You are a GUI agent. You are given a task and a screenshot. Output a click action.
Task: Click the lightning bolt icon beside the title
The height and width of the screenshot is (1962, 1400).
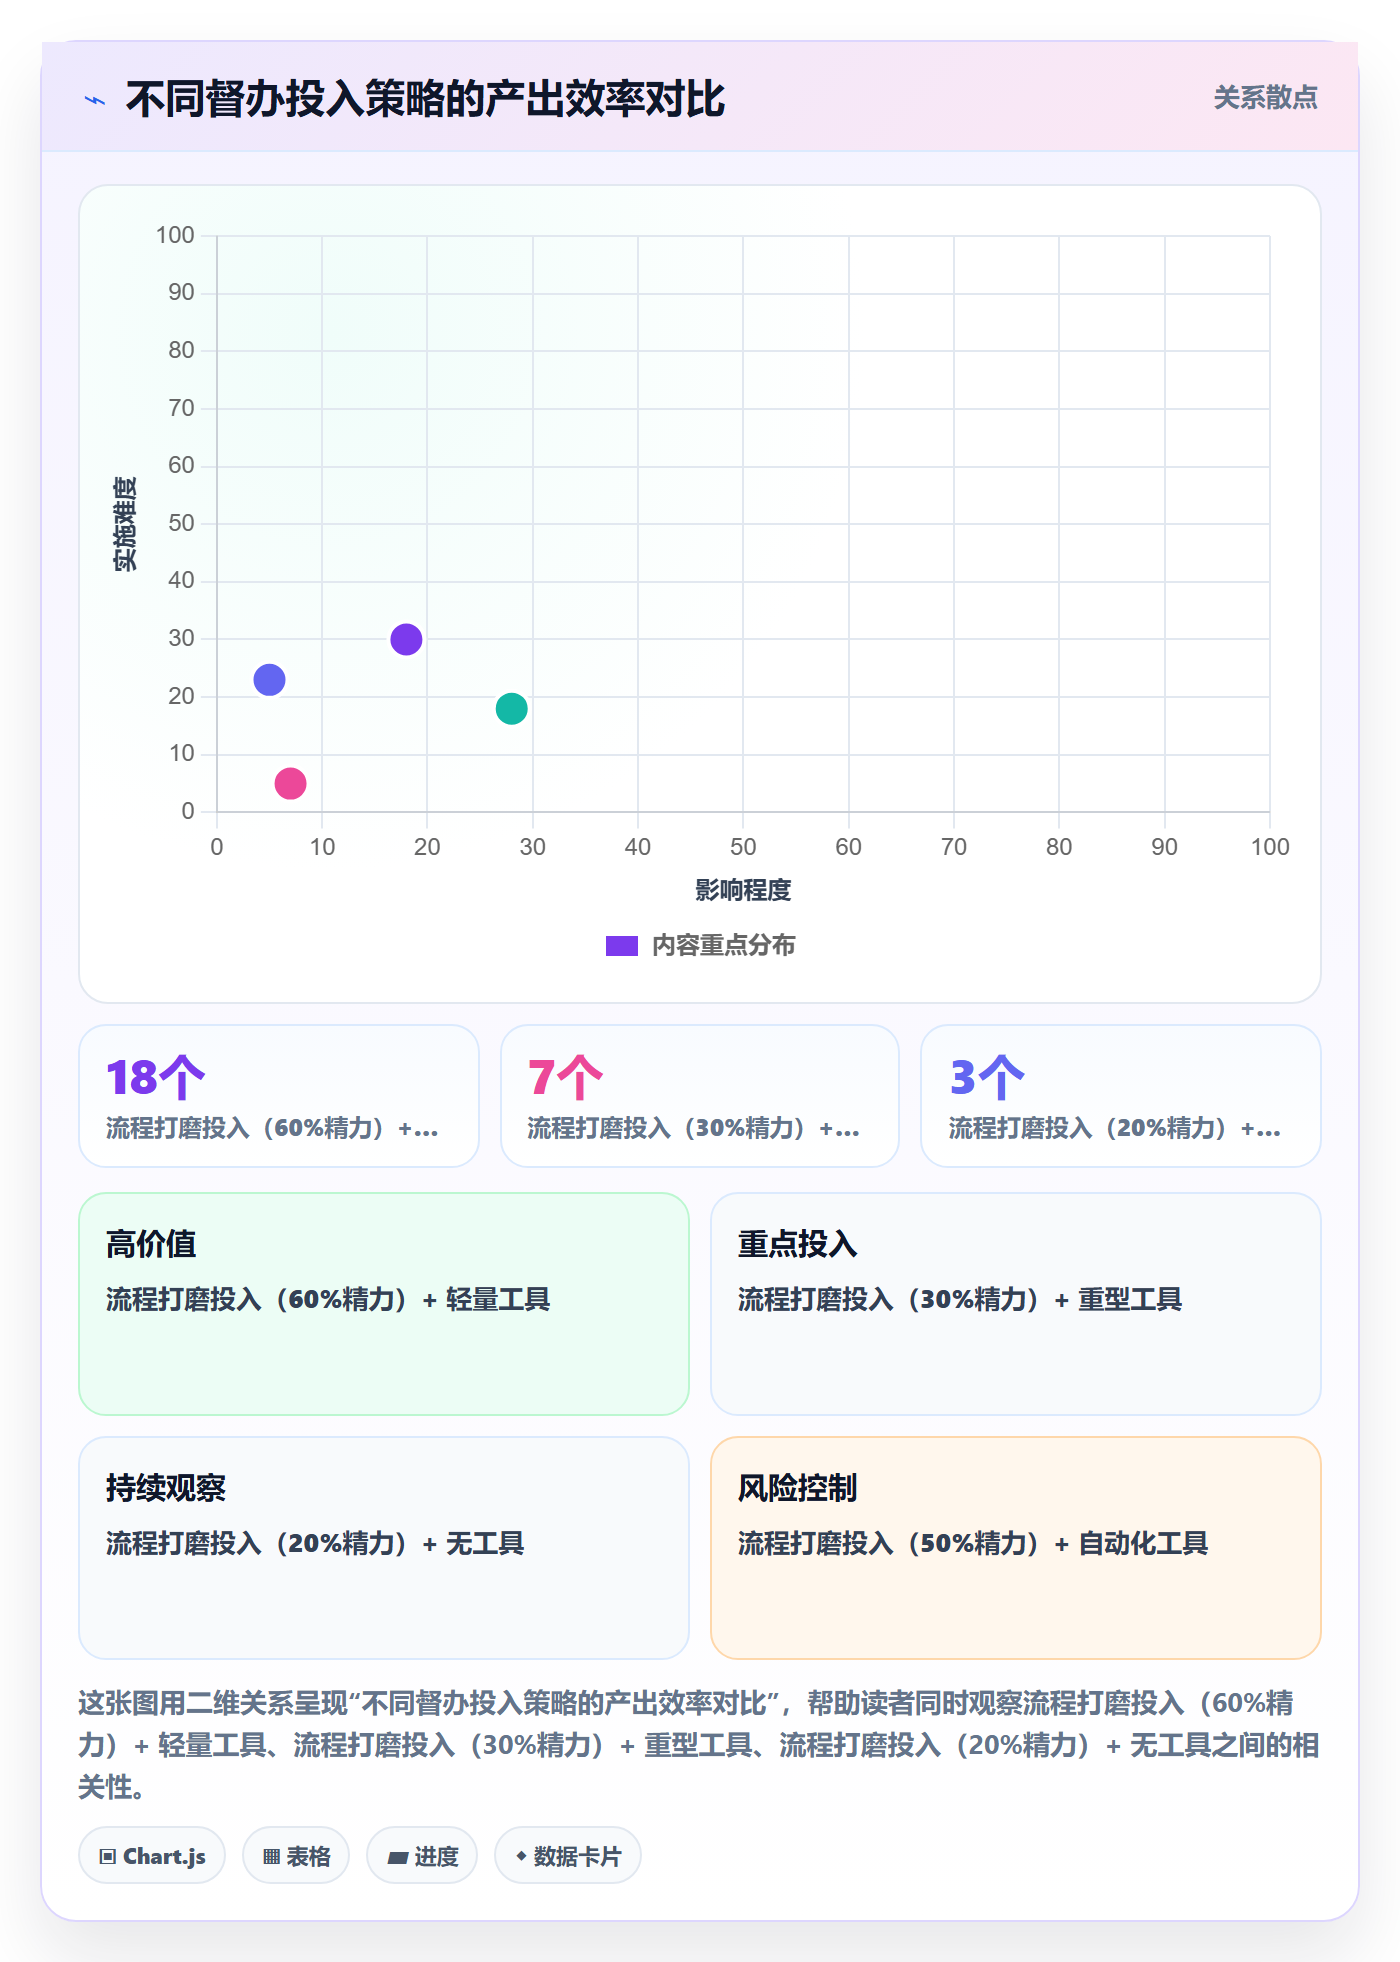95,100
